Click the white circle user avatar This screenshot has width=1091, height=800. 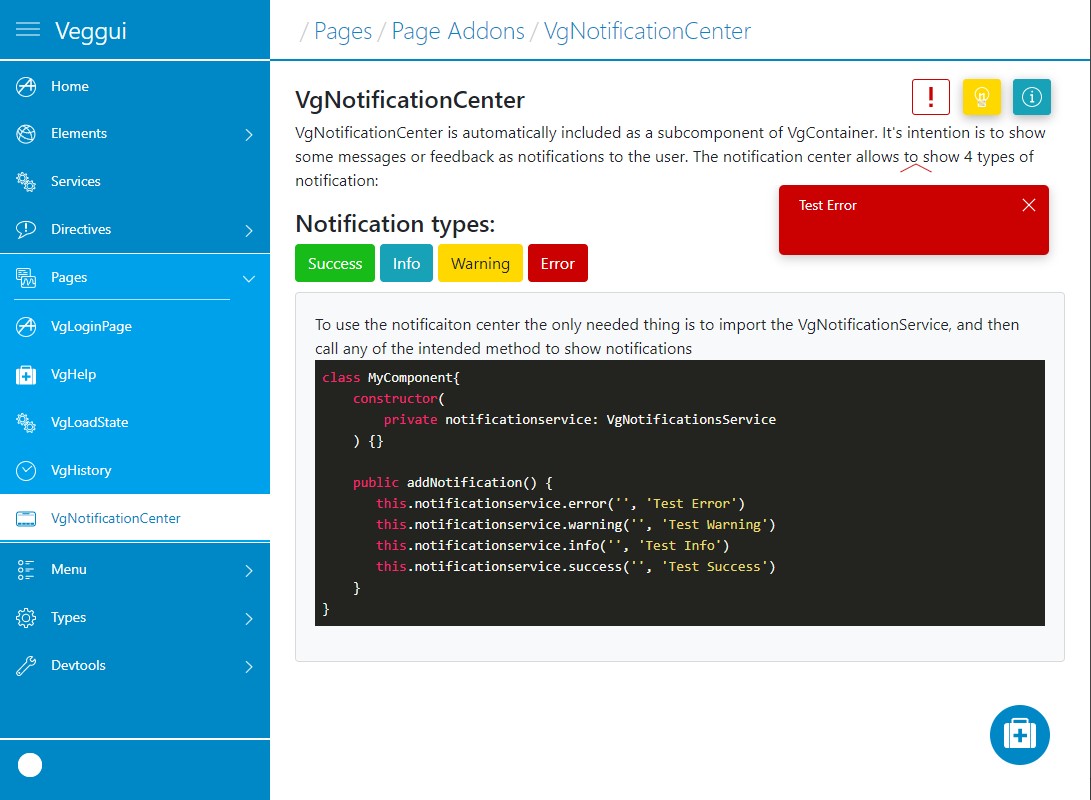point(30,765)
